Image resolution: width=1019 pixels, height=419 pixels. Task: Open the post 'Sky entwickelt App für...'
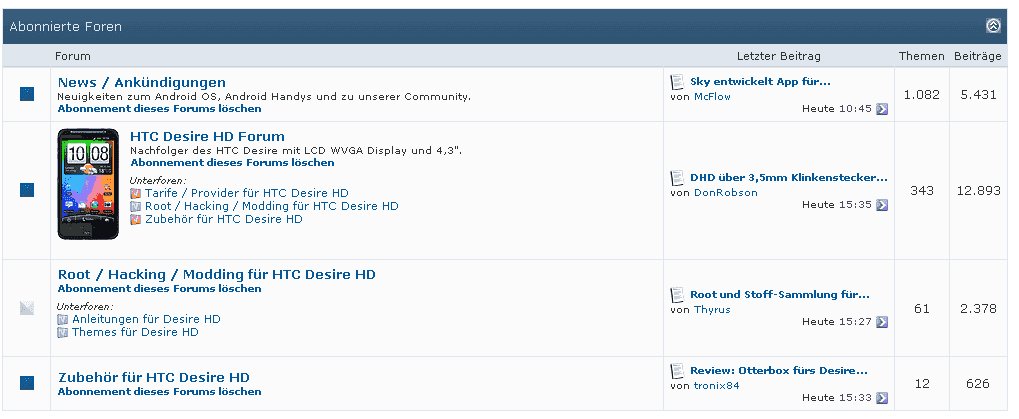coord(760,81)
